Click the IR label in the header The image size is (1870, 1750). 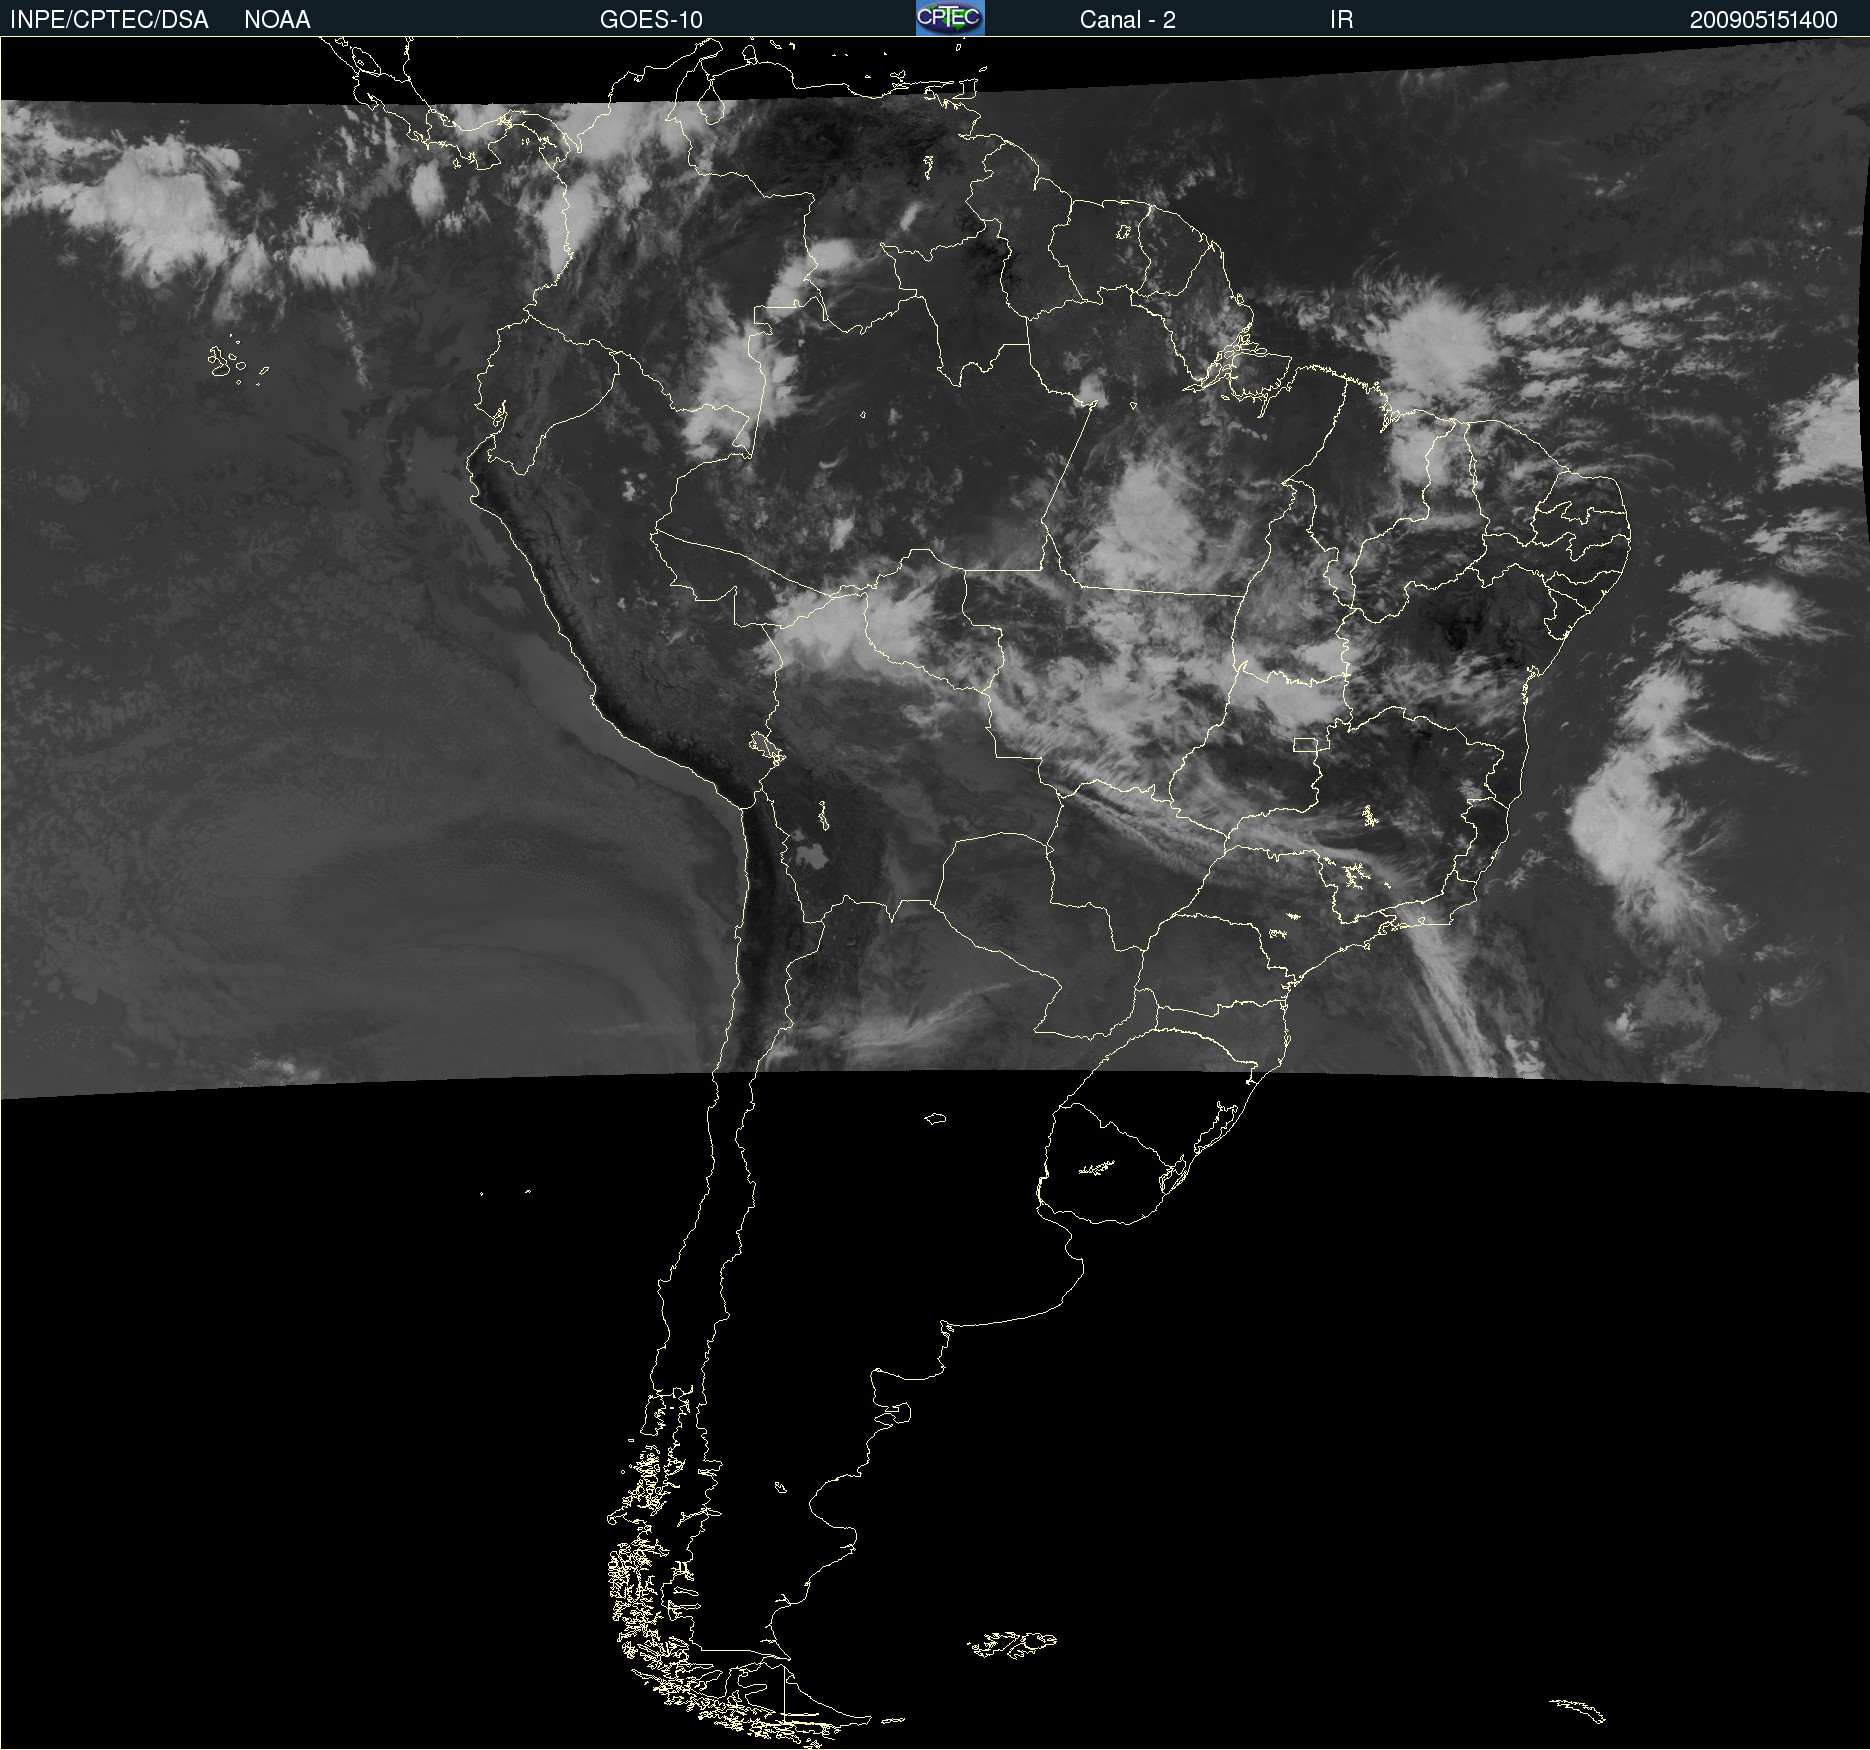coord(1341,20)
